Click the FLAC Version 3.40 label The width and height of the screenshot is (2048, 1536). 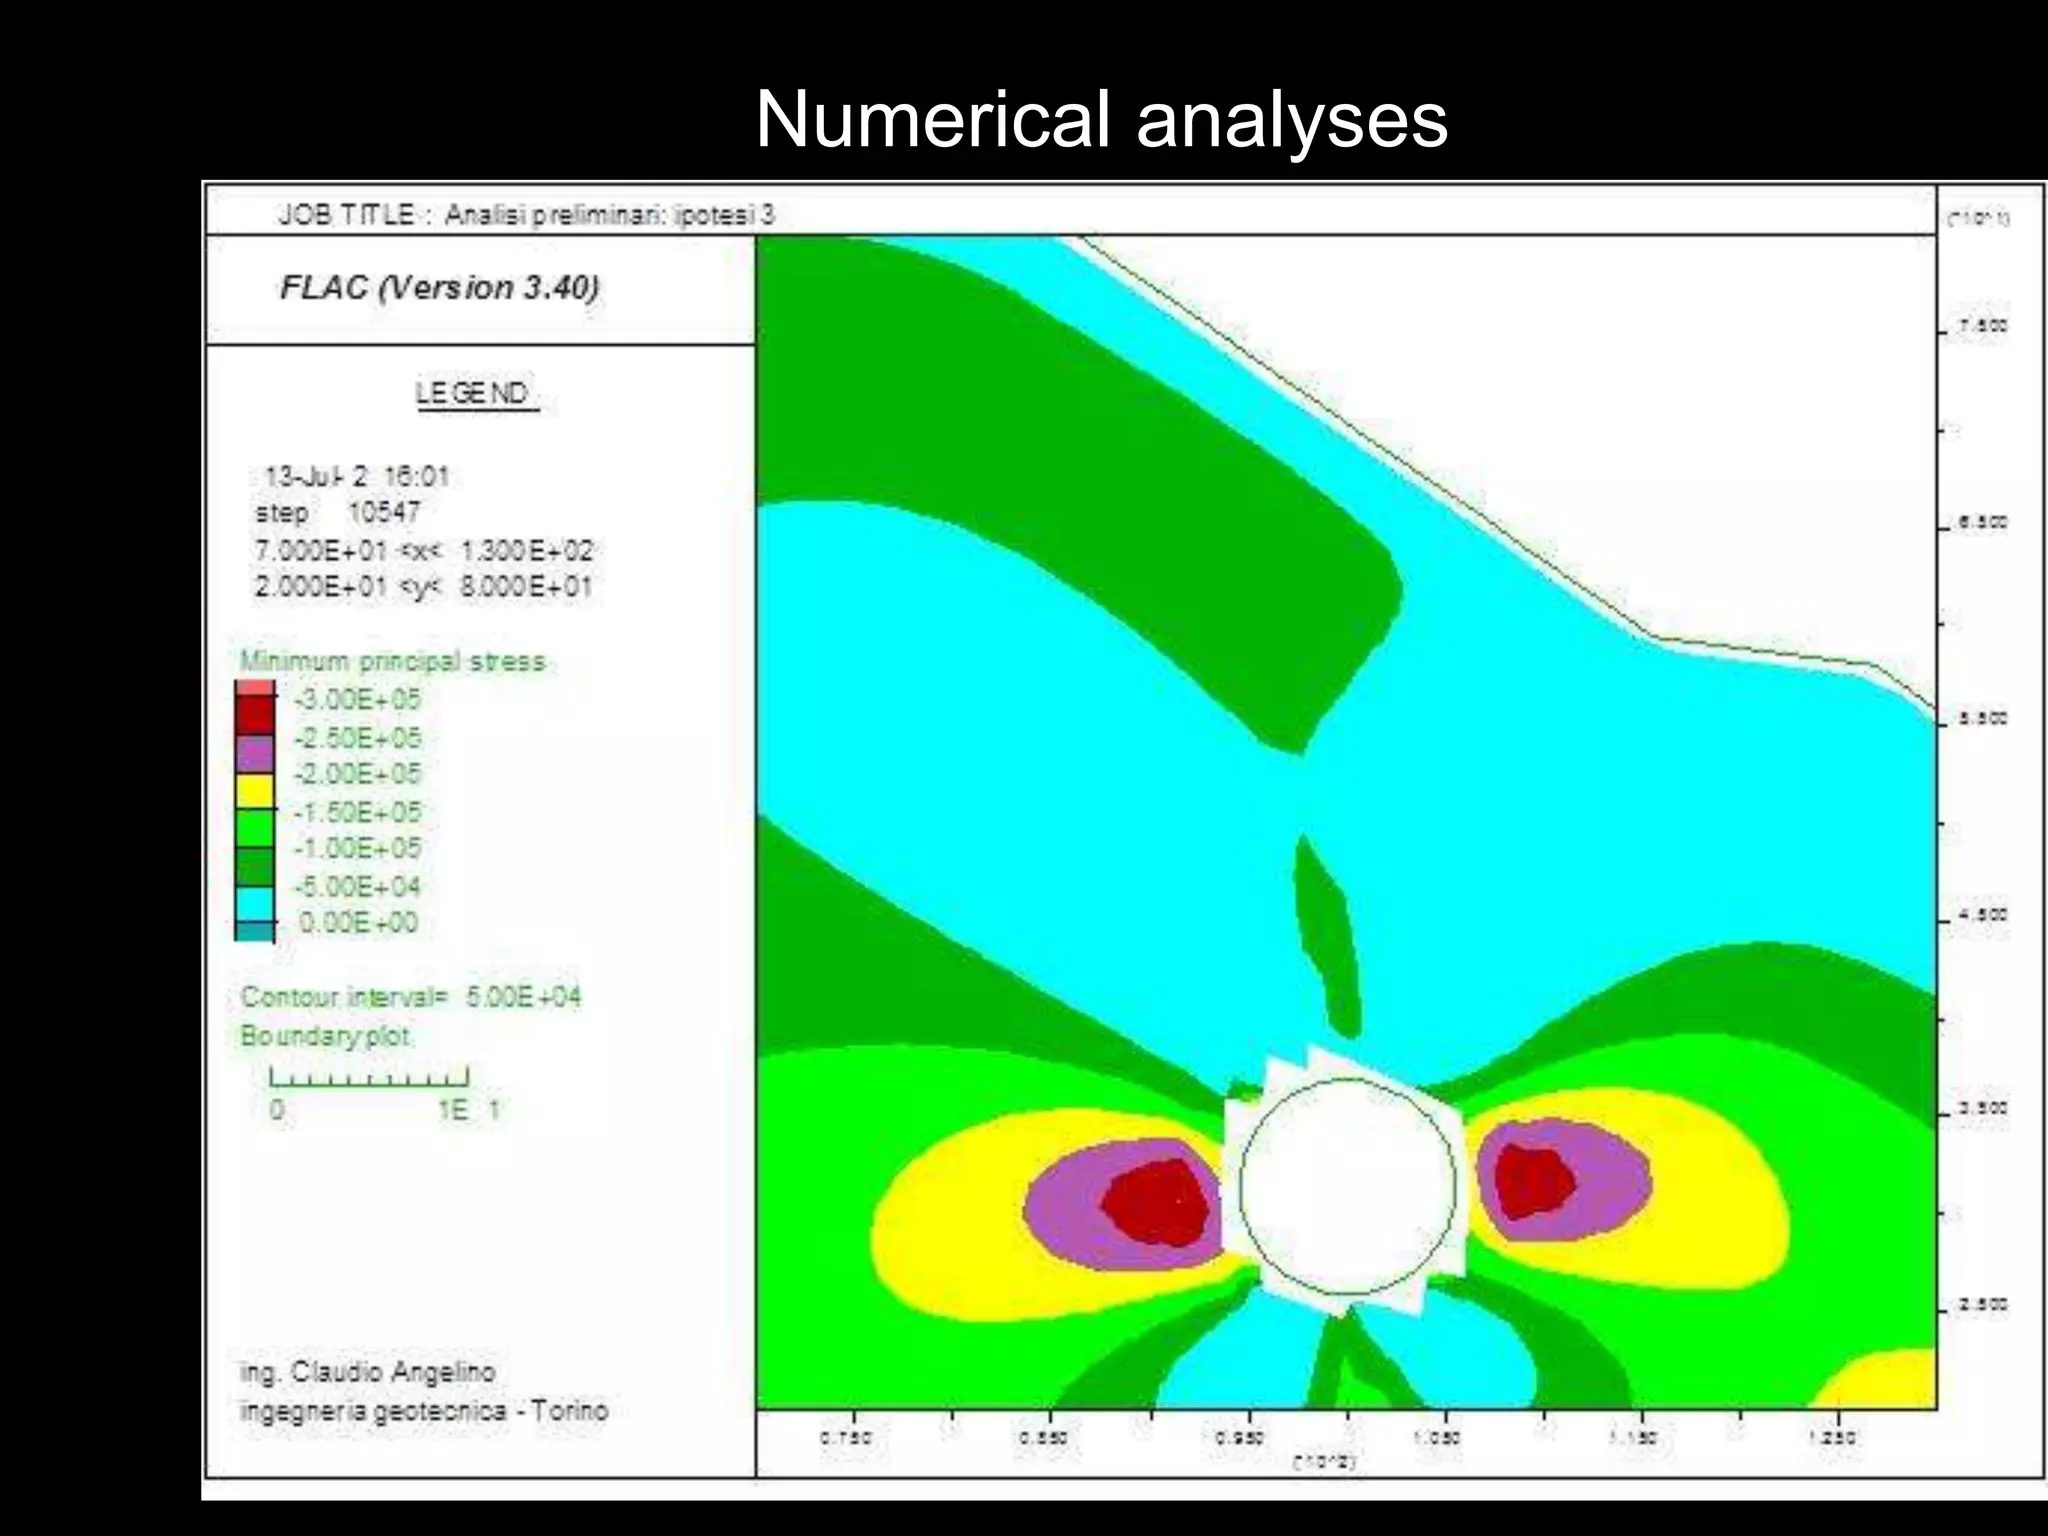coord(439,288)
